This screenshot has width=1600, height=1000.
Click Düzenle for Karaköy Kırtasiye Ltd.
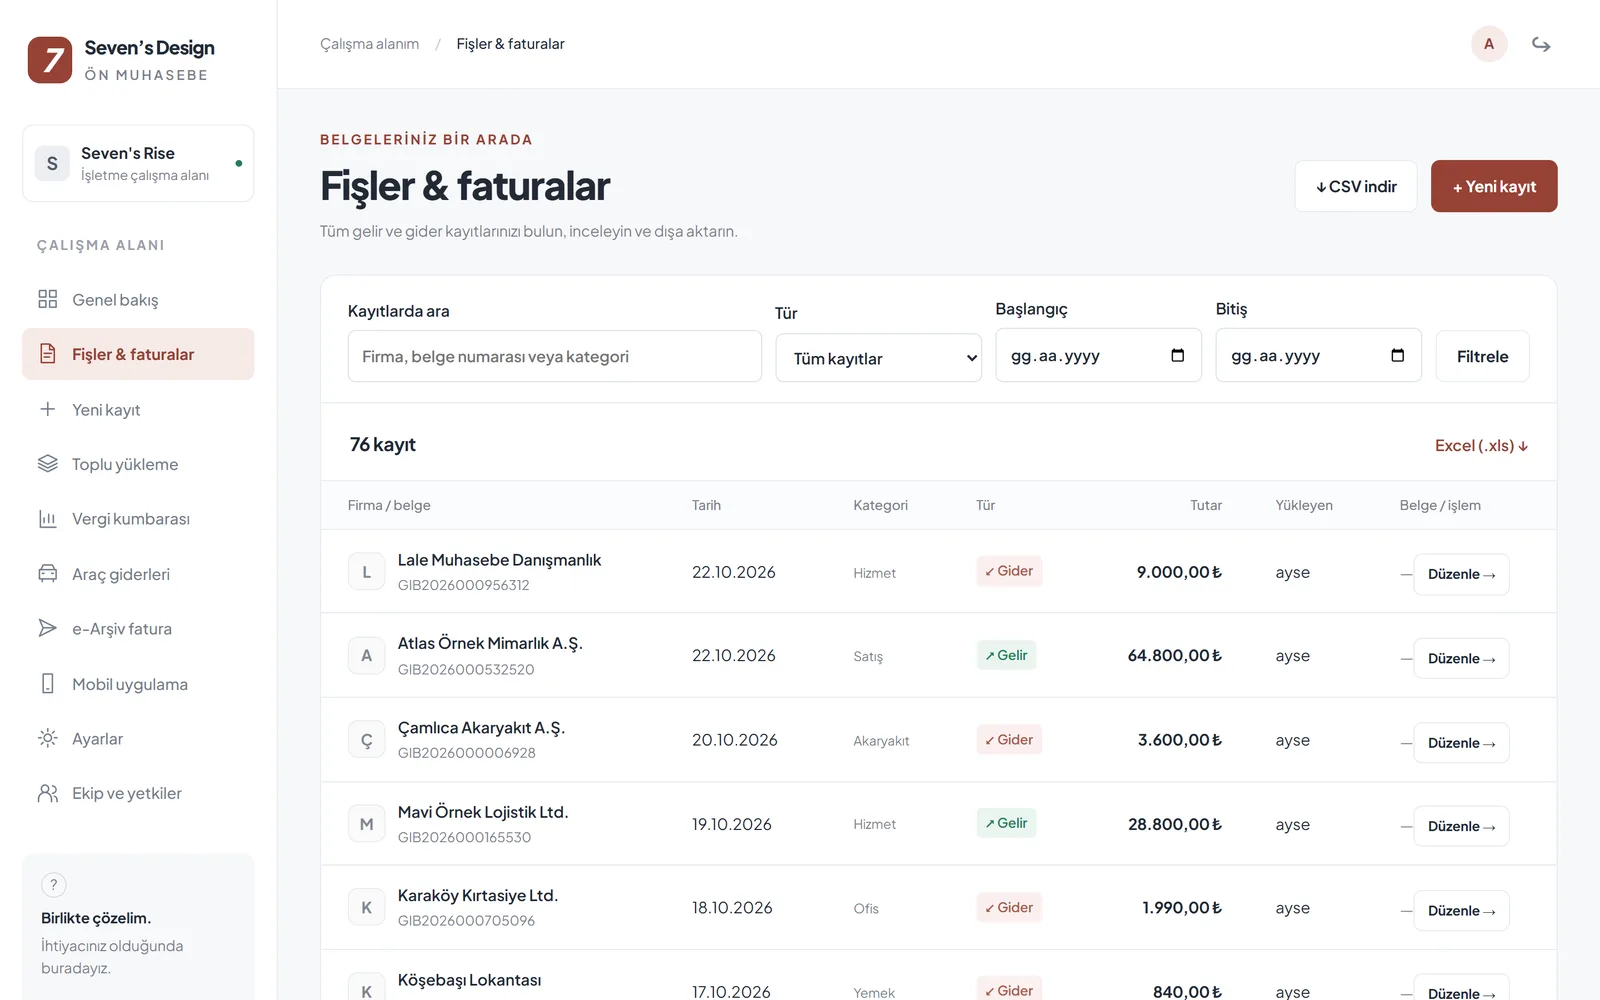pyautogui.click(x=1461, y=911)
